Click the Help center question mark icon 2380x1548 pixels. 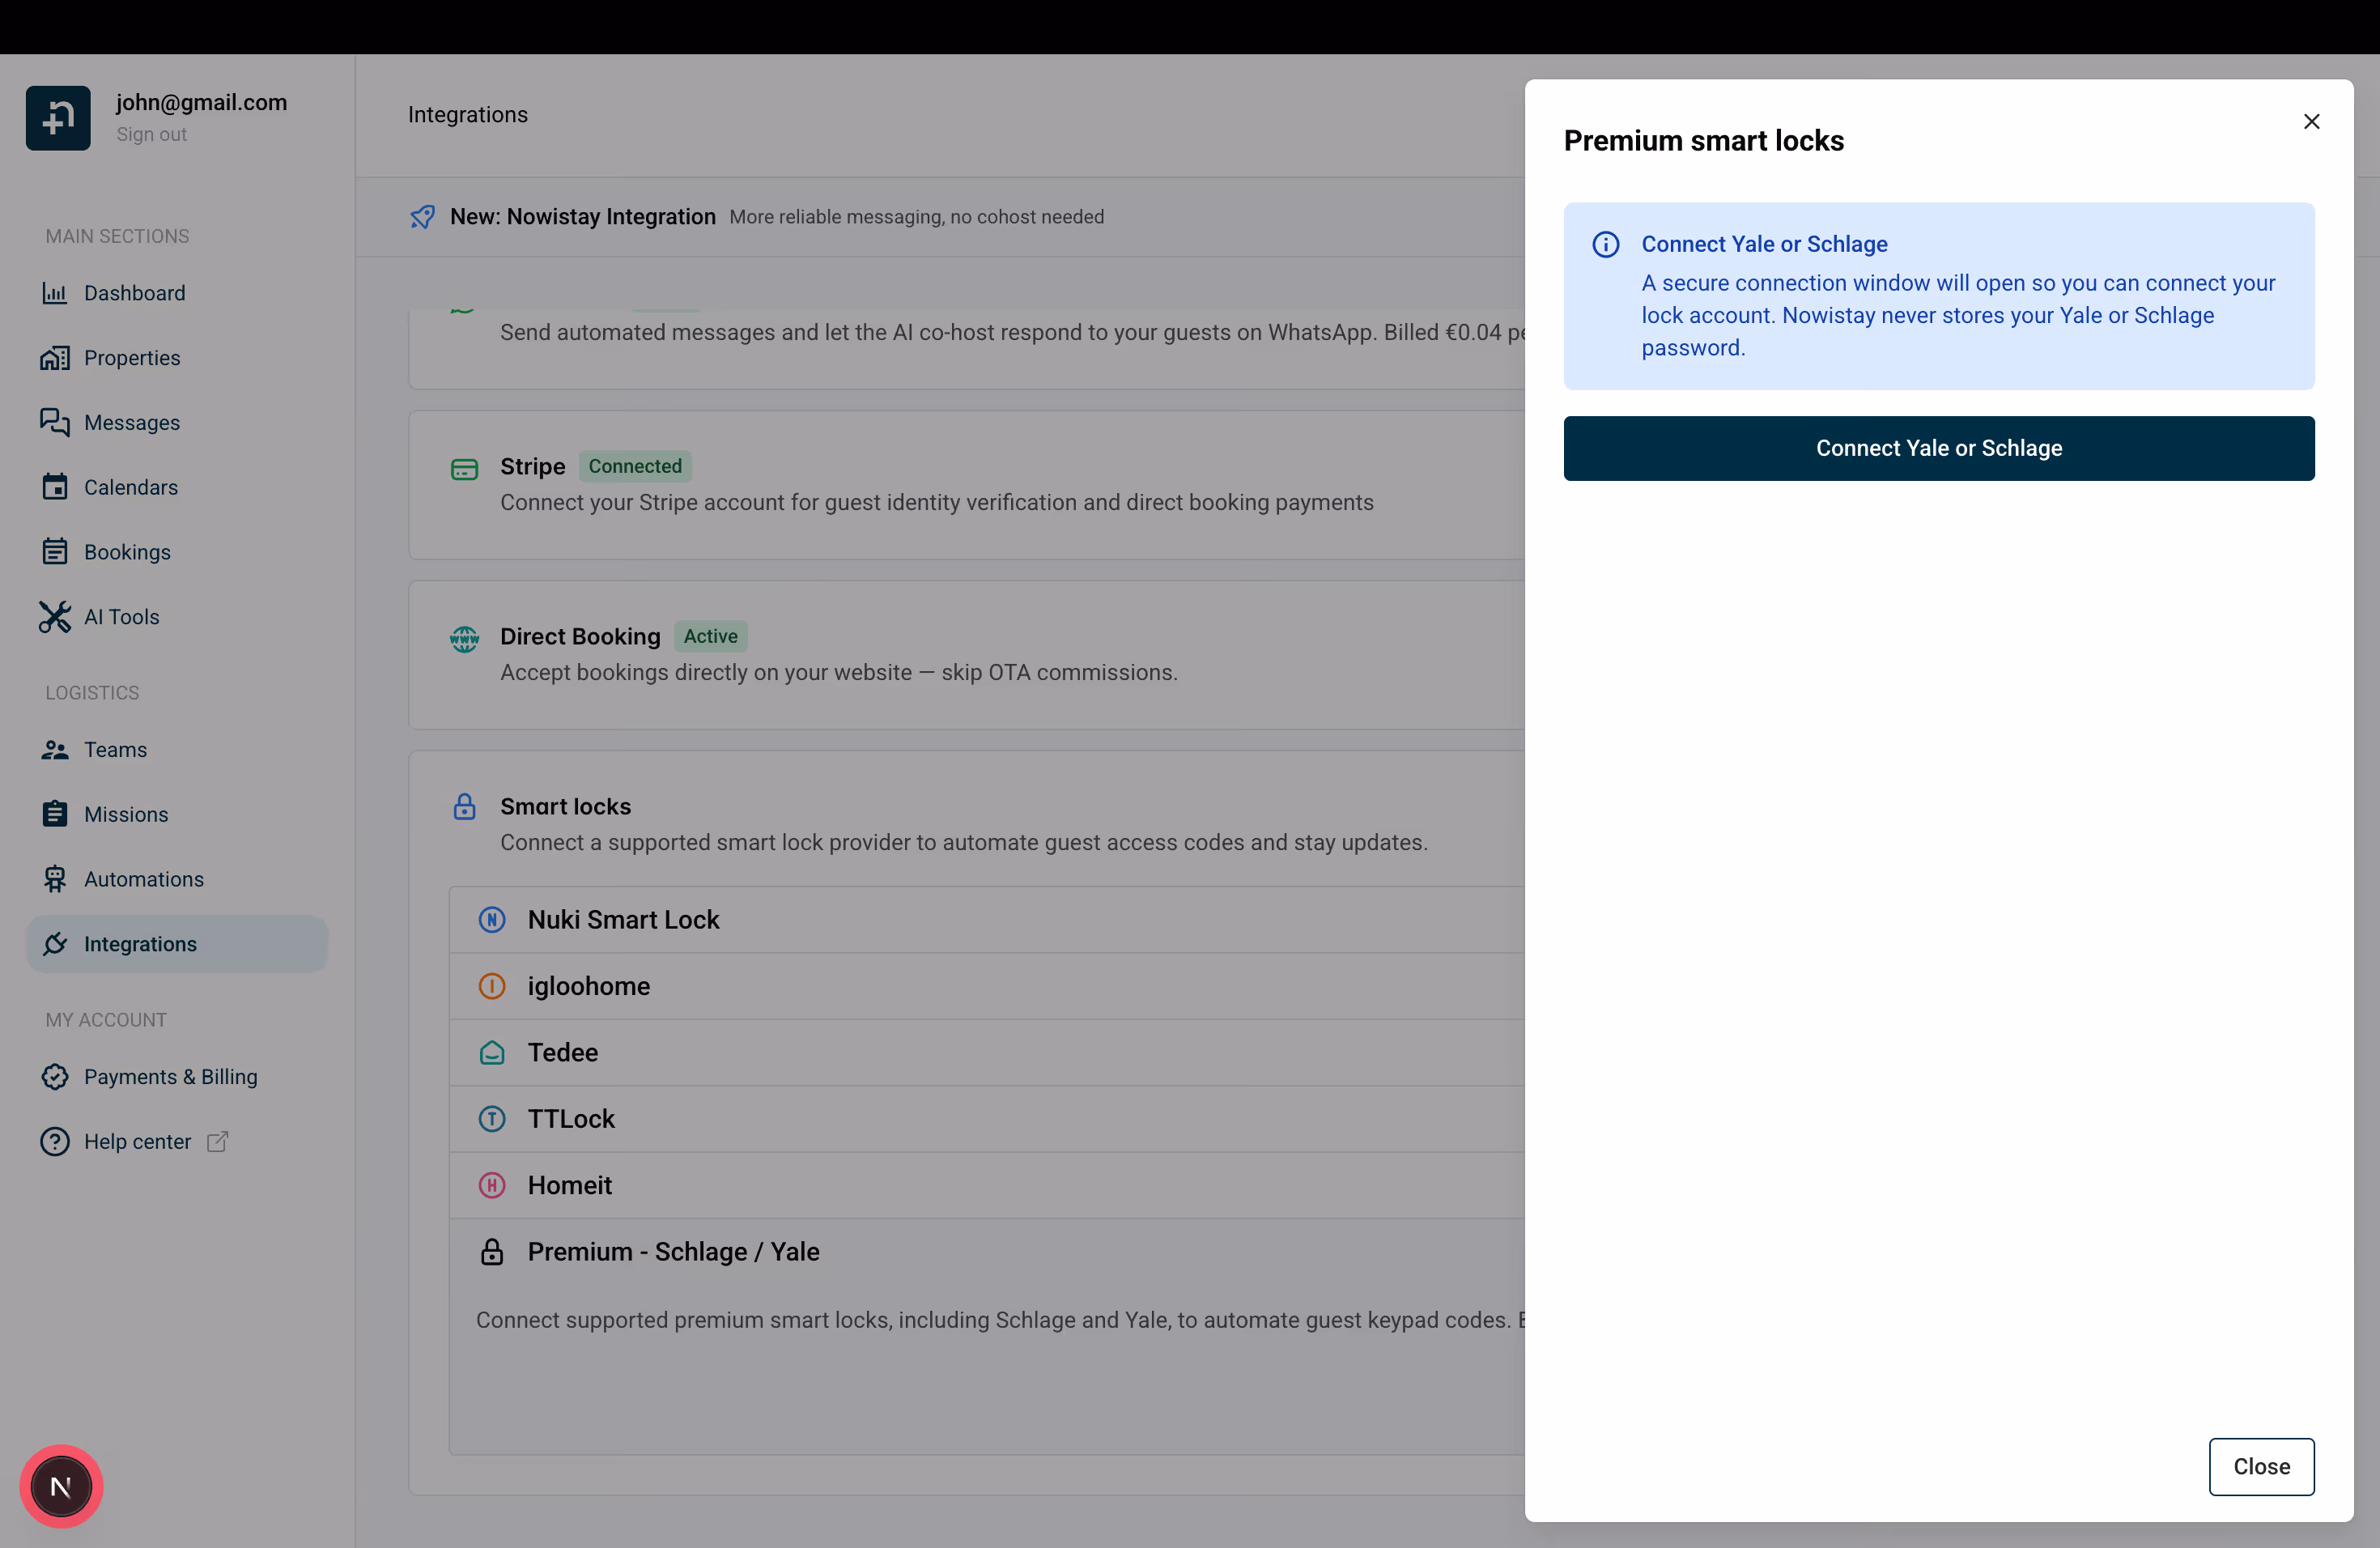55,1142
